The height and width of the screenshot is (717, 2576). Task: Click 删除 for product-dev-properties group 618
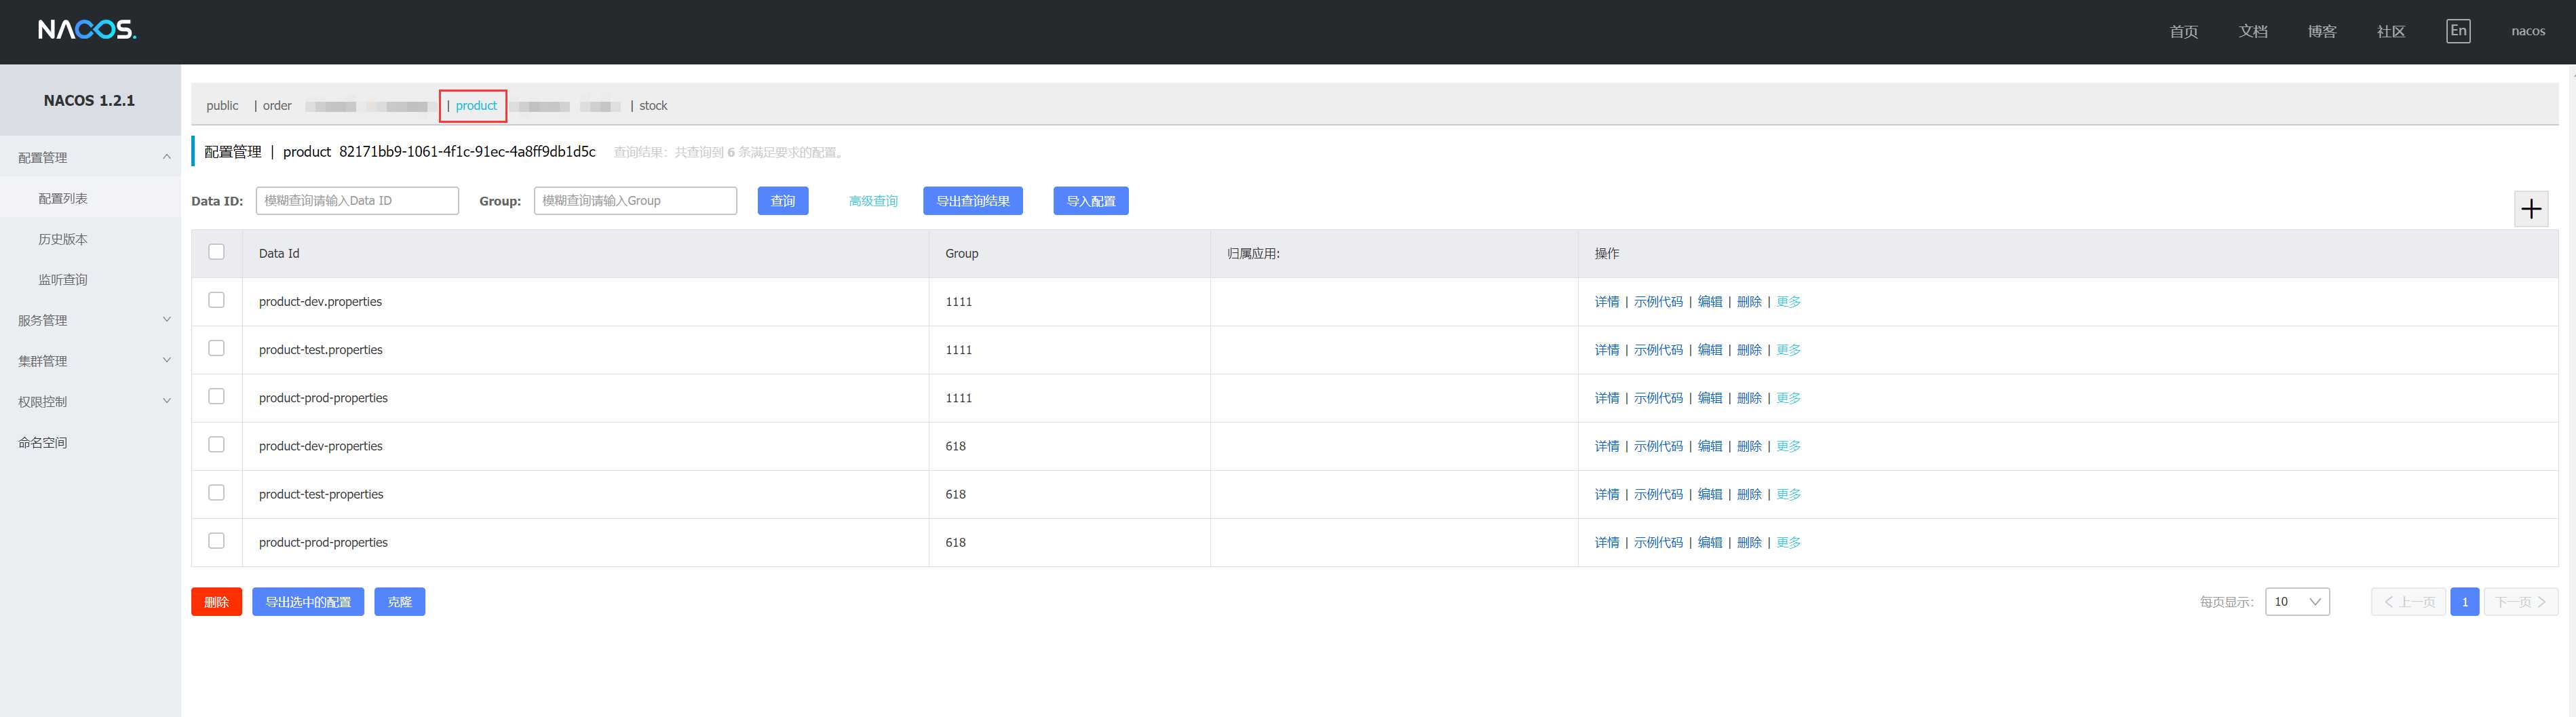coord(1749,446)
